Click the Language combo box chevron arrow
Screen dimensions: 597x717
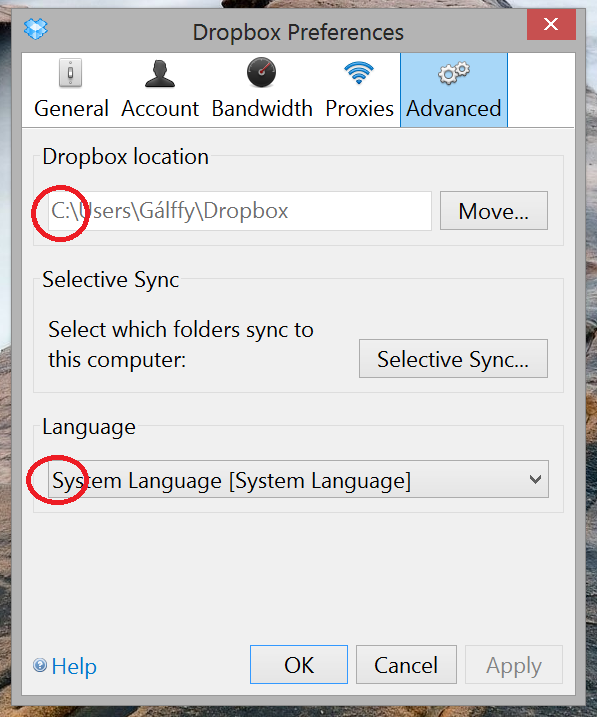pos(535,479)
